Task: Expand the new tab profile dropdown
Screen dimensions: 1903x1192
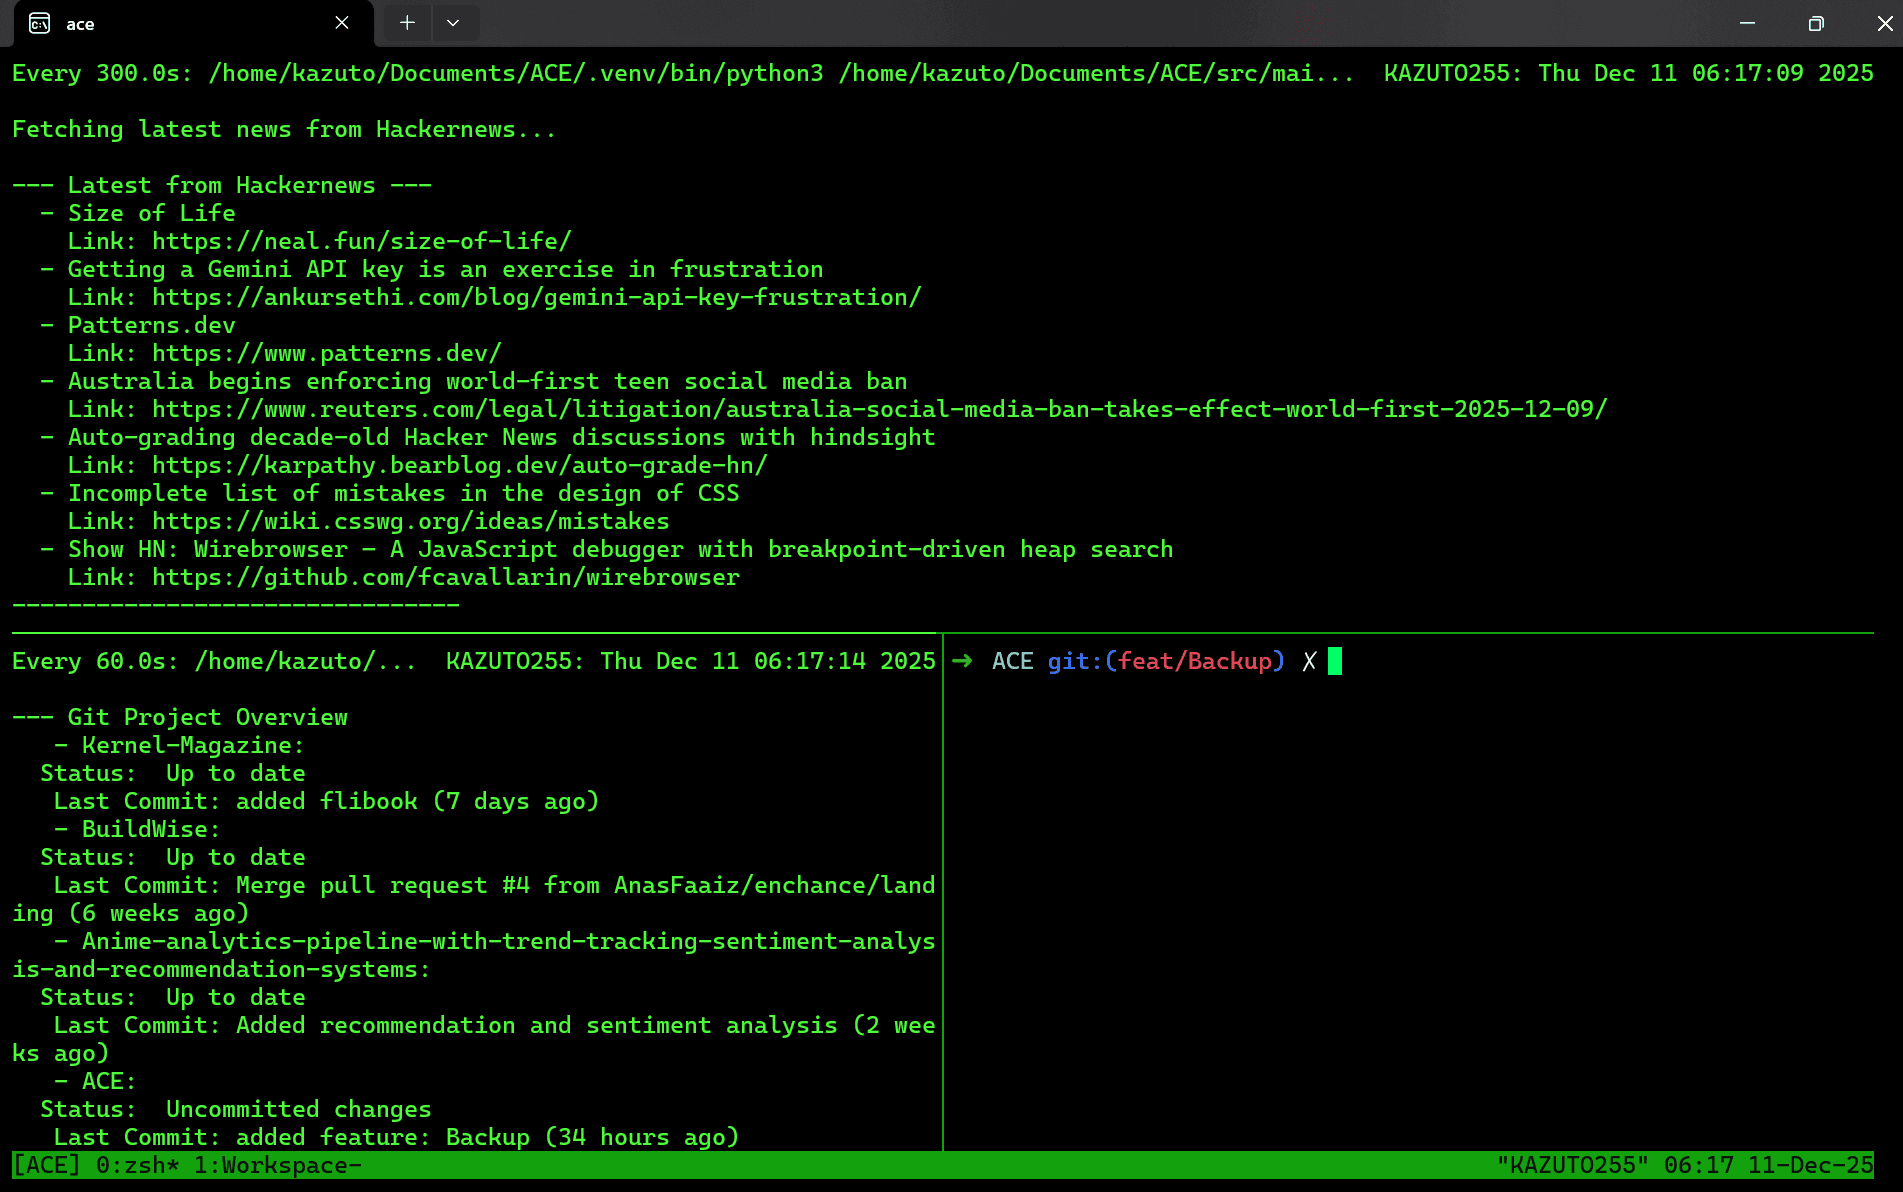Action: pos(453,23)
